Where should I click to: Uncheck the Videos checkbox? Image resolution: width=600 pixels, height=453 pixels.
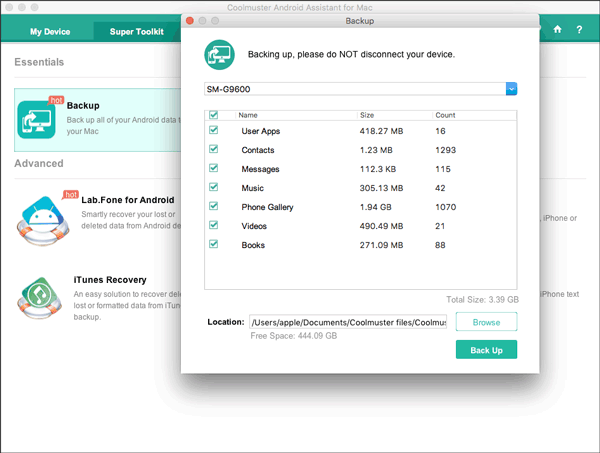[214, 225]
